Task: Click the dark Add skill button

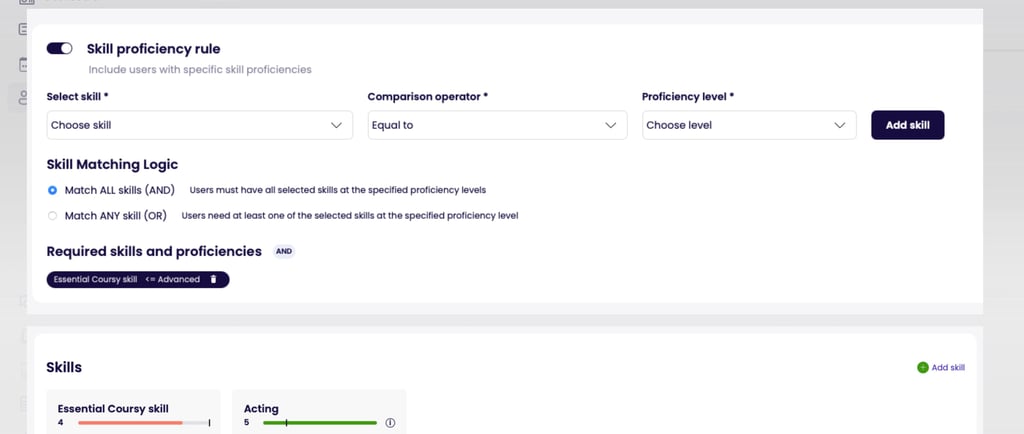Action: [x=907, y=125]
